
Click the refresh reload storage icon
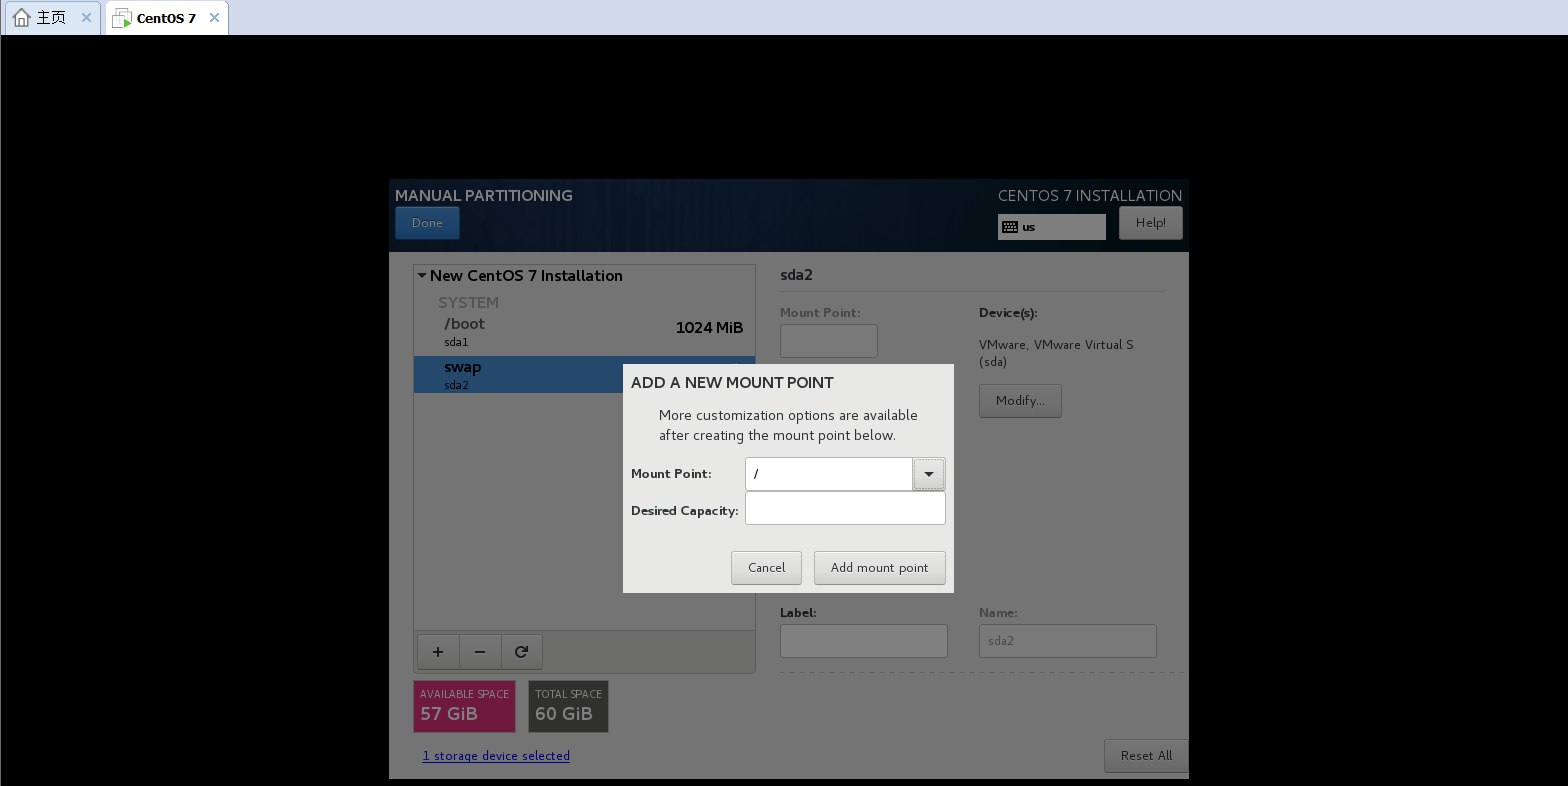[x=521, y=652]
